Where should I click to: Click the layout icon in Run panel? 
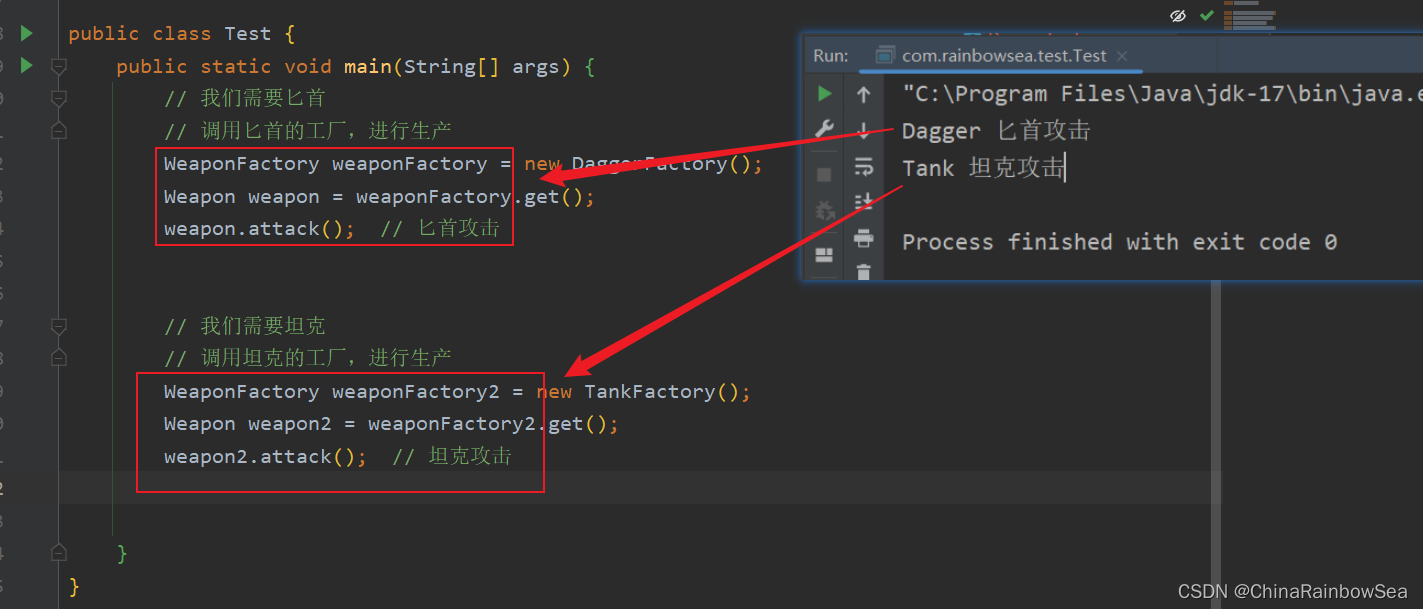(x=824, y=255)
